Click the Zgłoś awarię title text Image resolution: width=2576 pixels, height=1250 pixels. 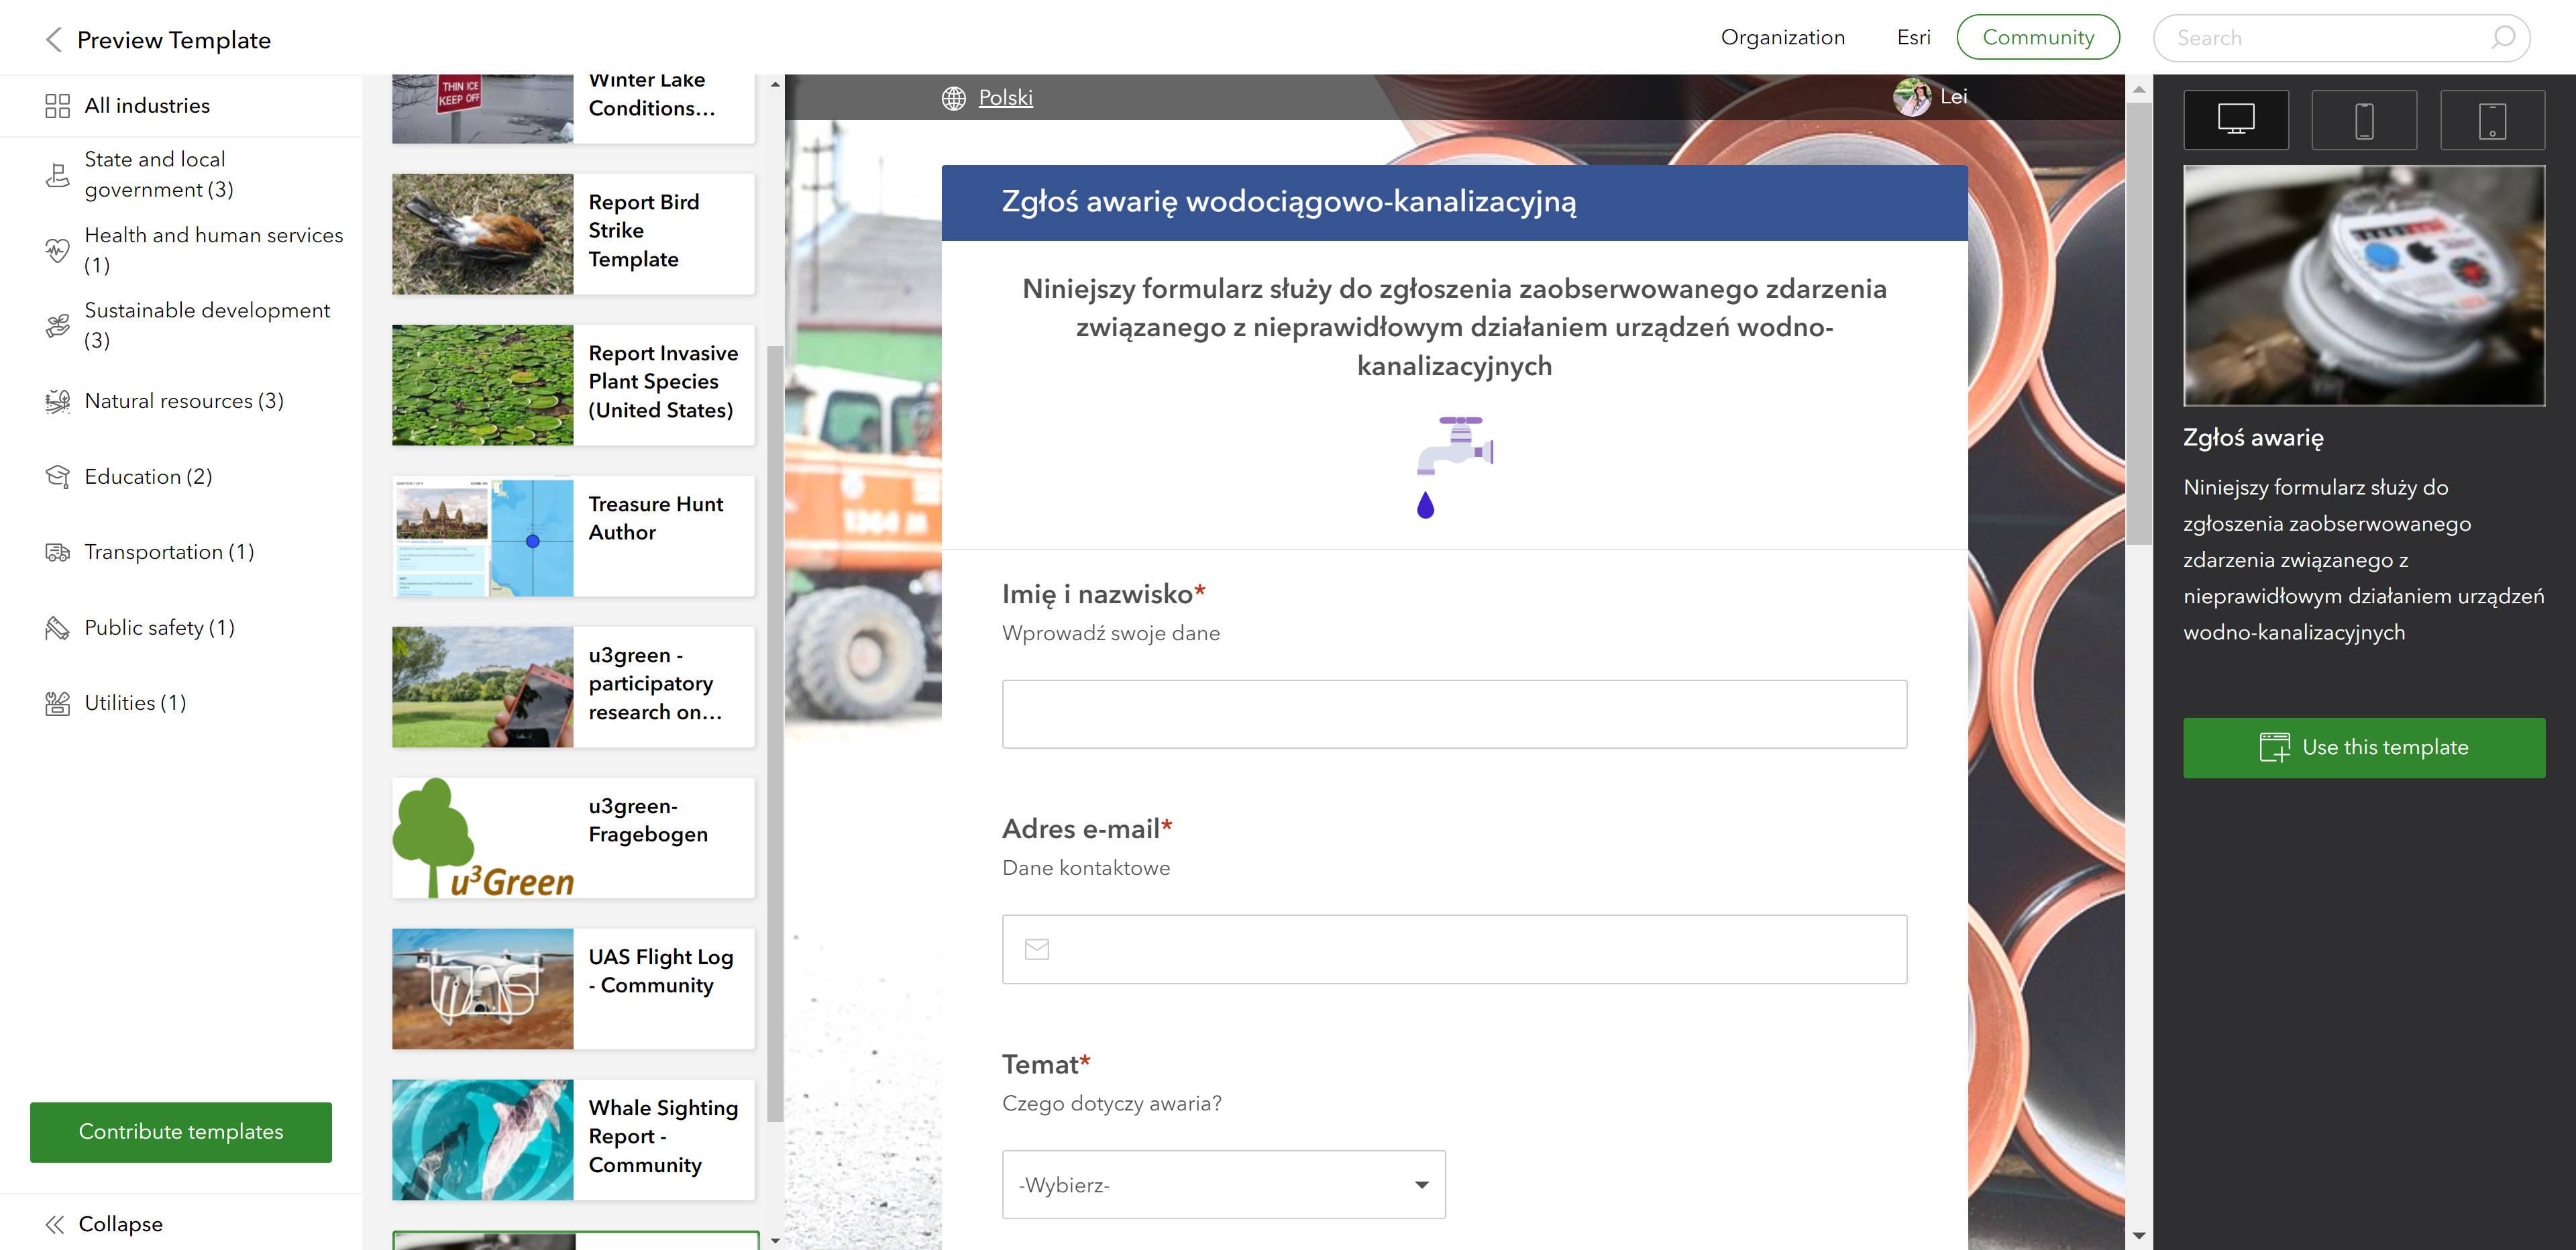coord(2253,438)
